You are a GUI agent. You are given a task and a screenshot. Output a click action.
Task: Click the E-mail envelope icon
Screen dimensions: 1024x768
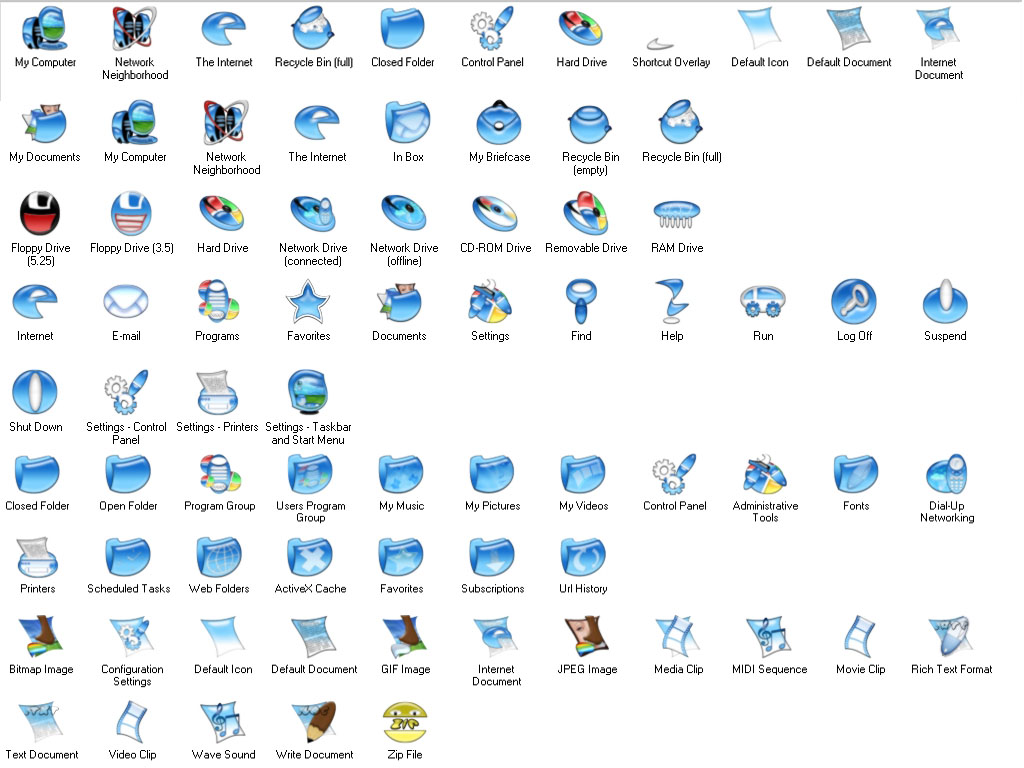(x=126, y=301)
